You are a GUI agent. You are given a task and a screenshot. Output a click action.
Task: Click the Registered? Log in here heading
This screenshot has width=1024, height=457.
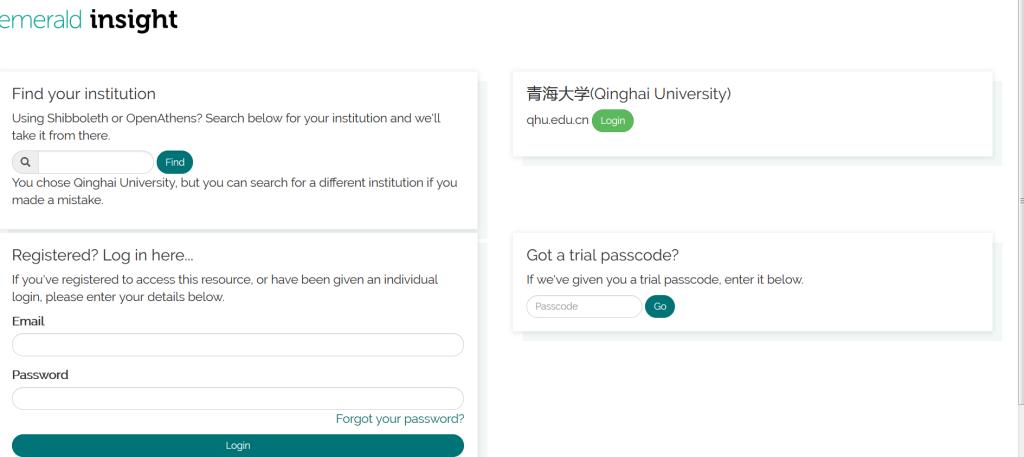point(103,255)
